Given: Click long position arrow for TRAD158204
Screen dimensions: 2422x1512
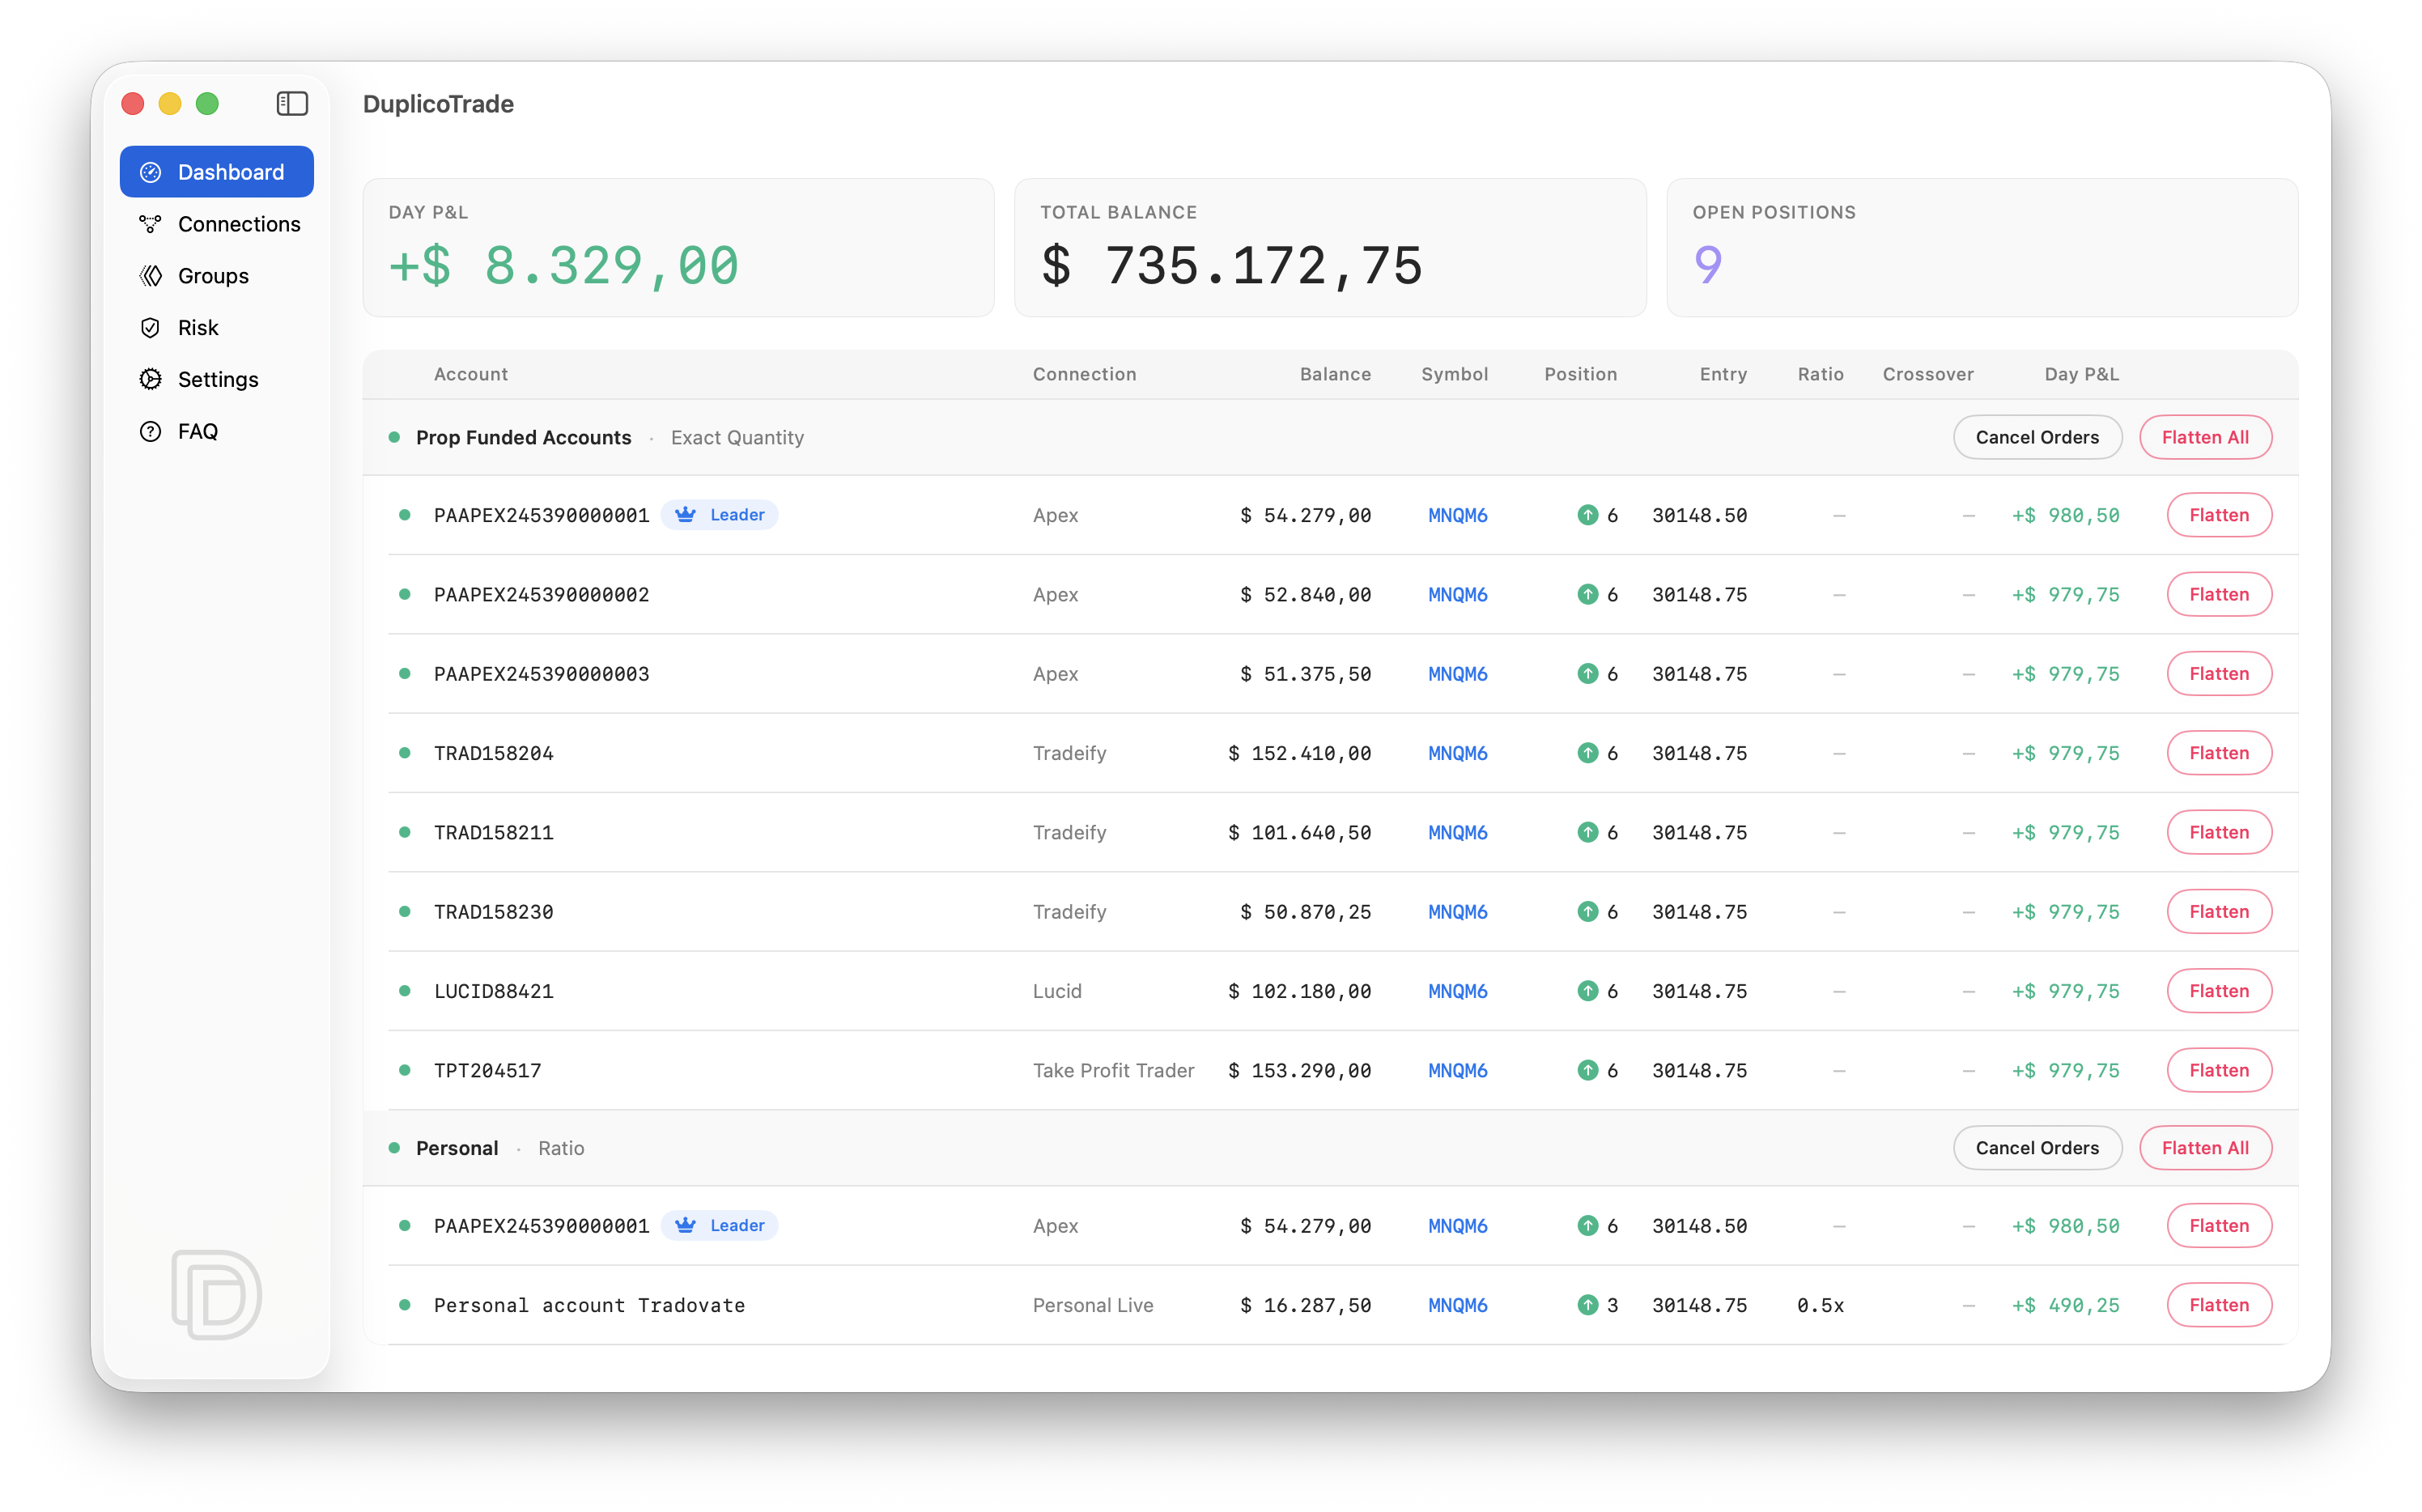Looking at the screenshot, I should 1587,753.
